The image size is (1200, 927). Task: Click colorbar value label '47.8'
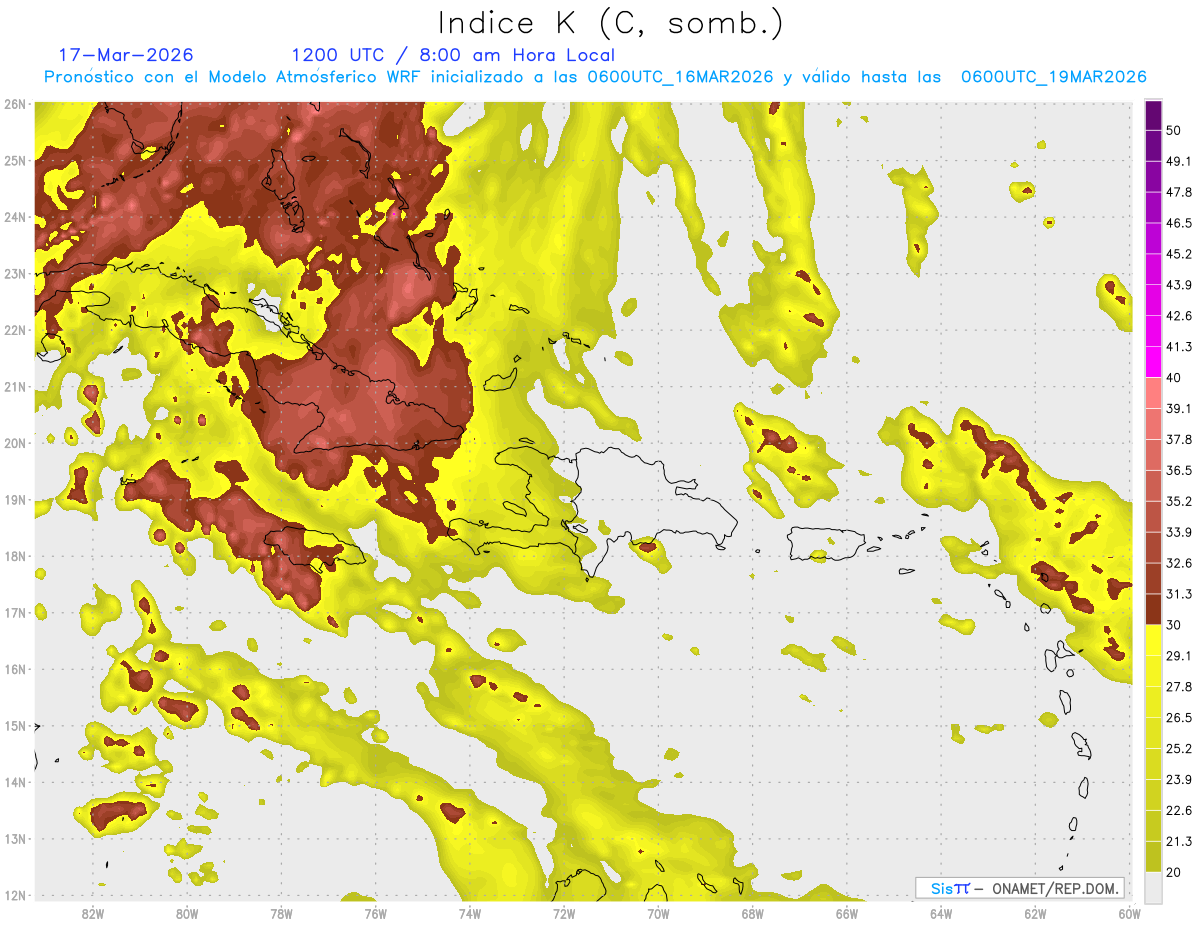(1179, 192)
